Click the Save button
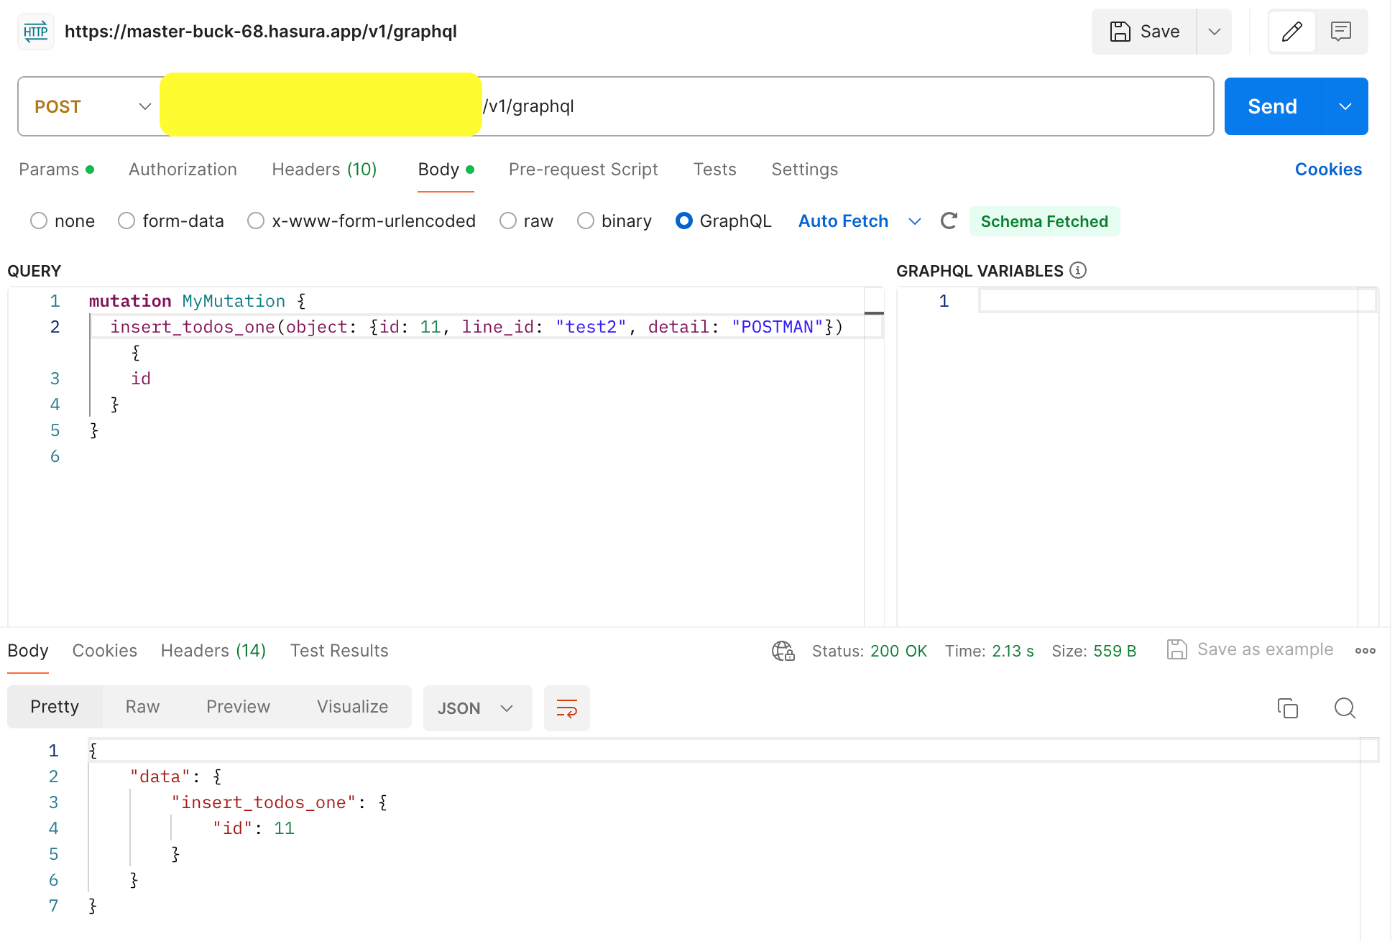This screenshot has height=941, width=1400. pyautogui.click(x=1145, y=32)
